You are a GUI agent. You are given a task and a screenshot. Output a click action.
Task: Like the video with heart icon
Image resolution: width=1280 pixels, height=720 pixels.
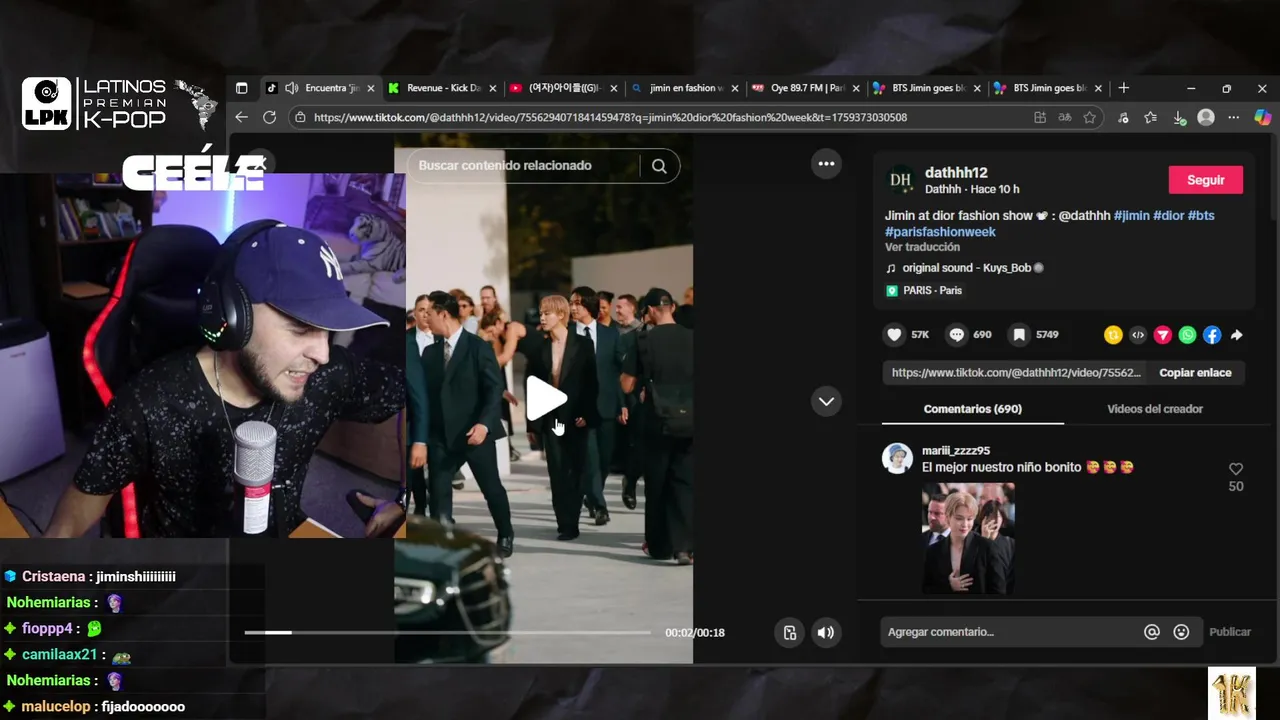895,335
